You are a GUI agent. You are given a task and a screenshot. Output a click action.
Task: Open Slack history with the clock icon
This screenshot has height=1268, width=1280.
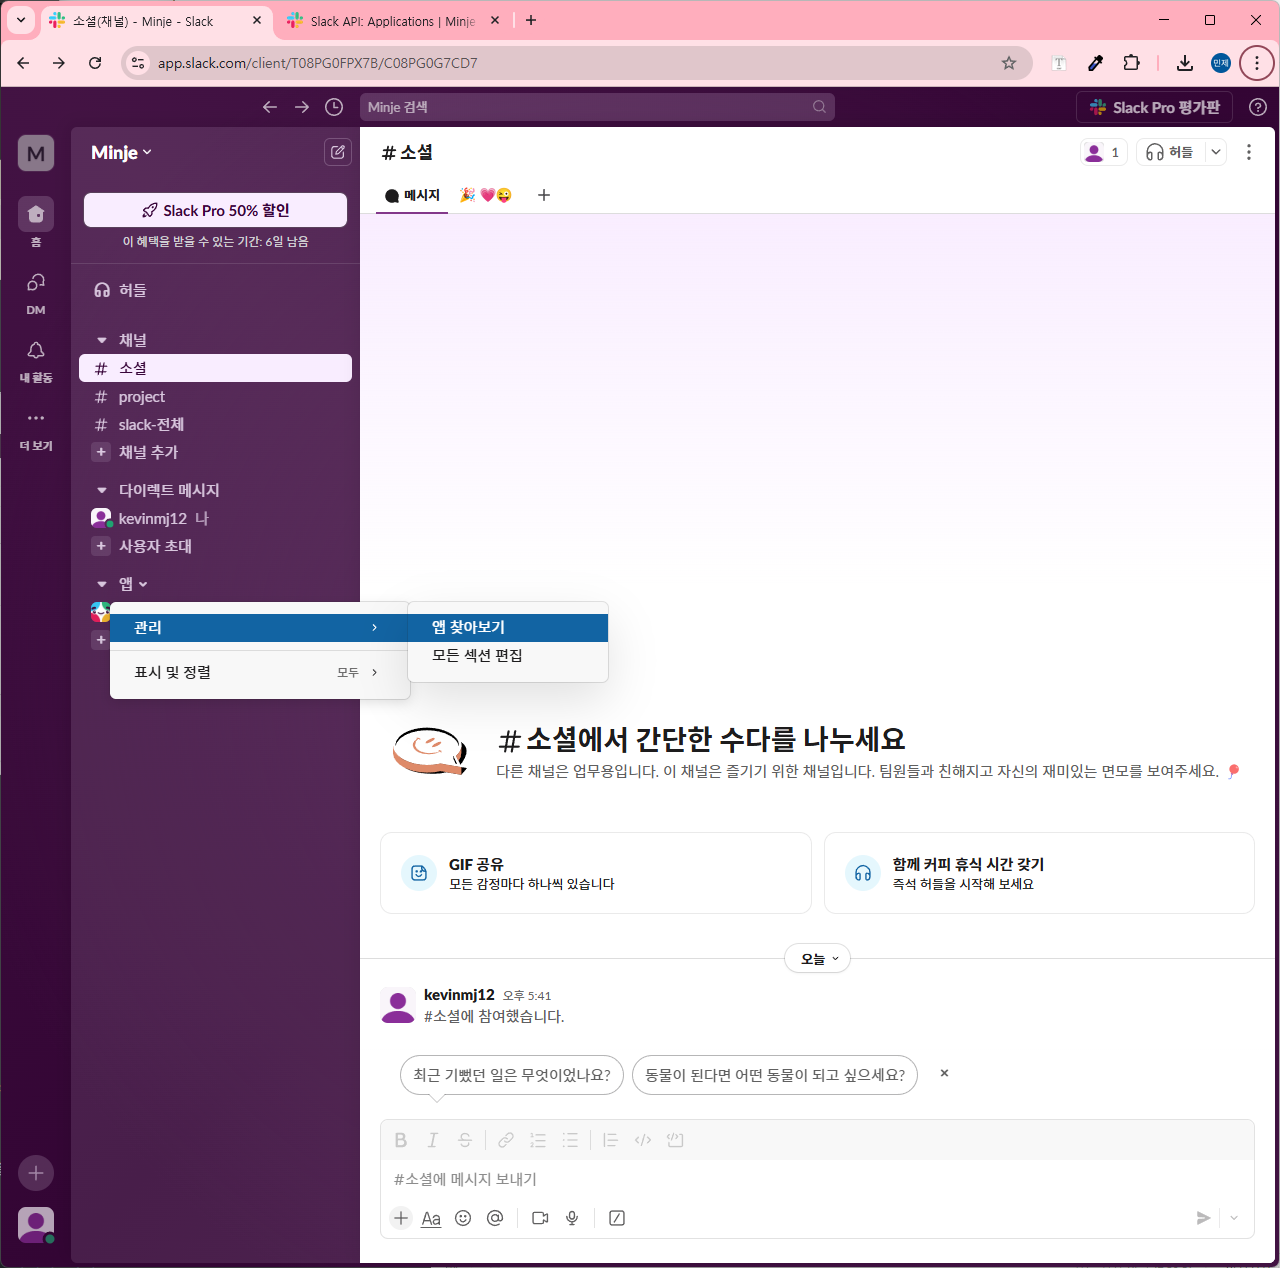(x=334, y=107)
